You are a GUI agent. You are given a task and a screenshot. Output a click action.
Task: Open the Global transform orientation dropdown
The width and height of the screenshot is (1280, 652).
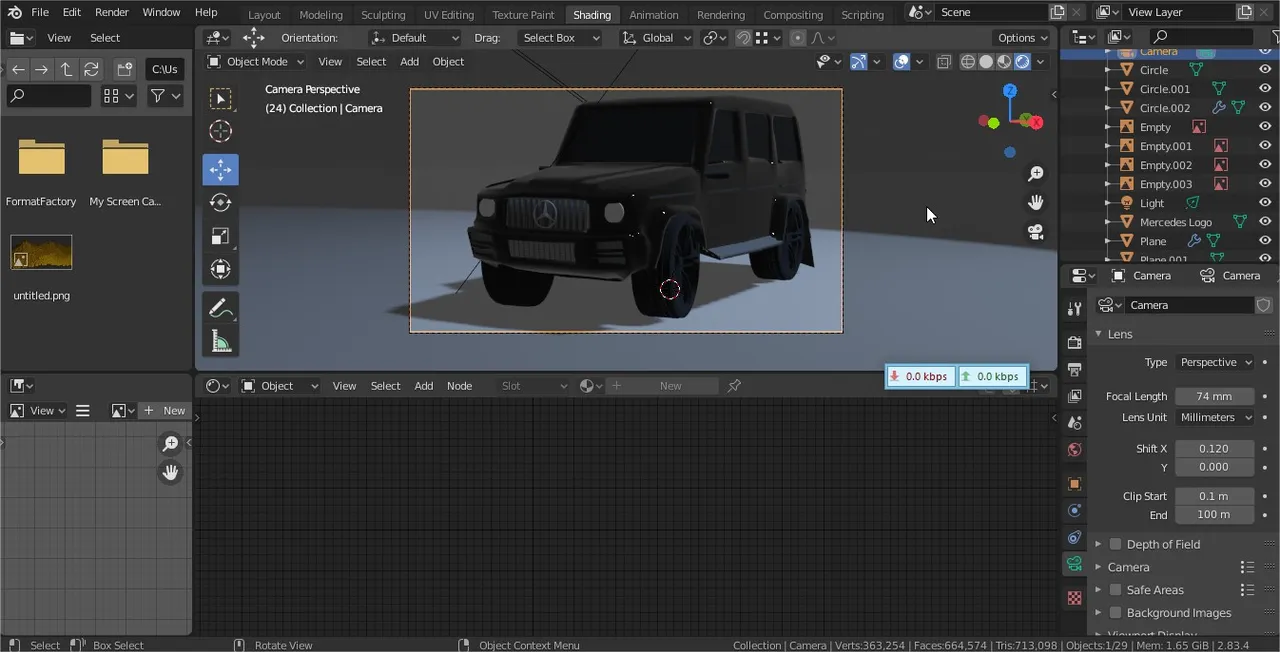(656, 38)
